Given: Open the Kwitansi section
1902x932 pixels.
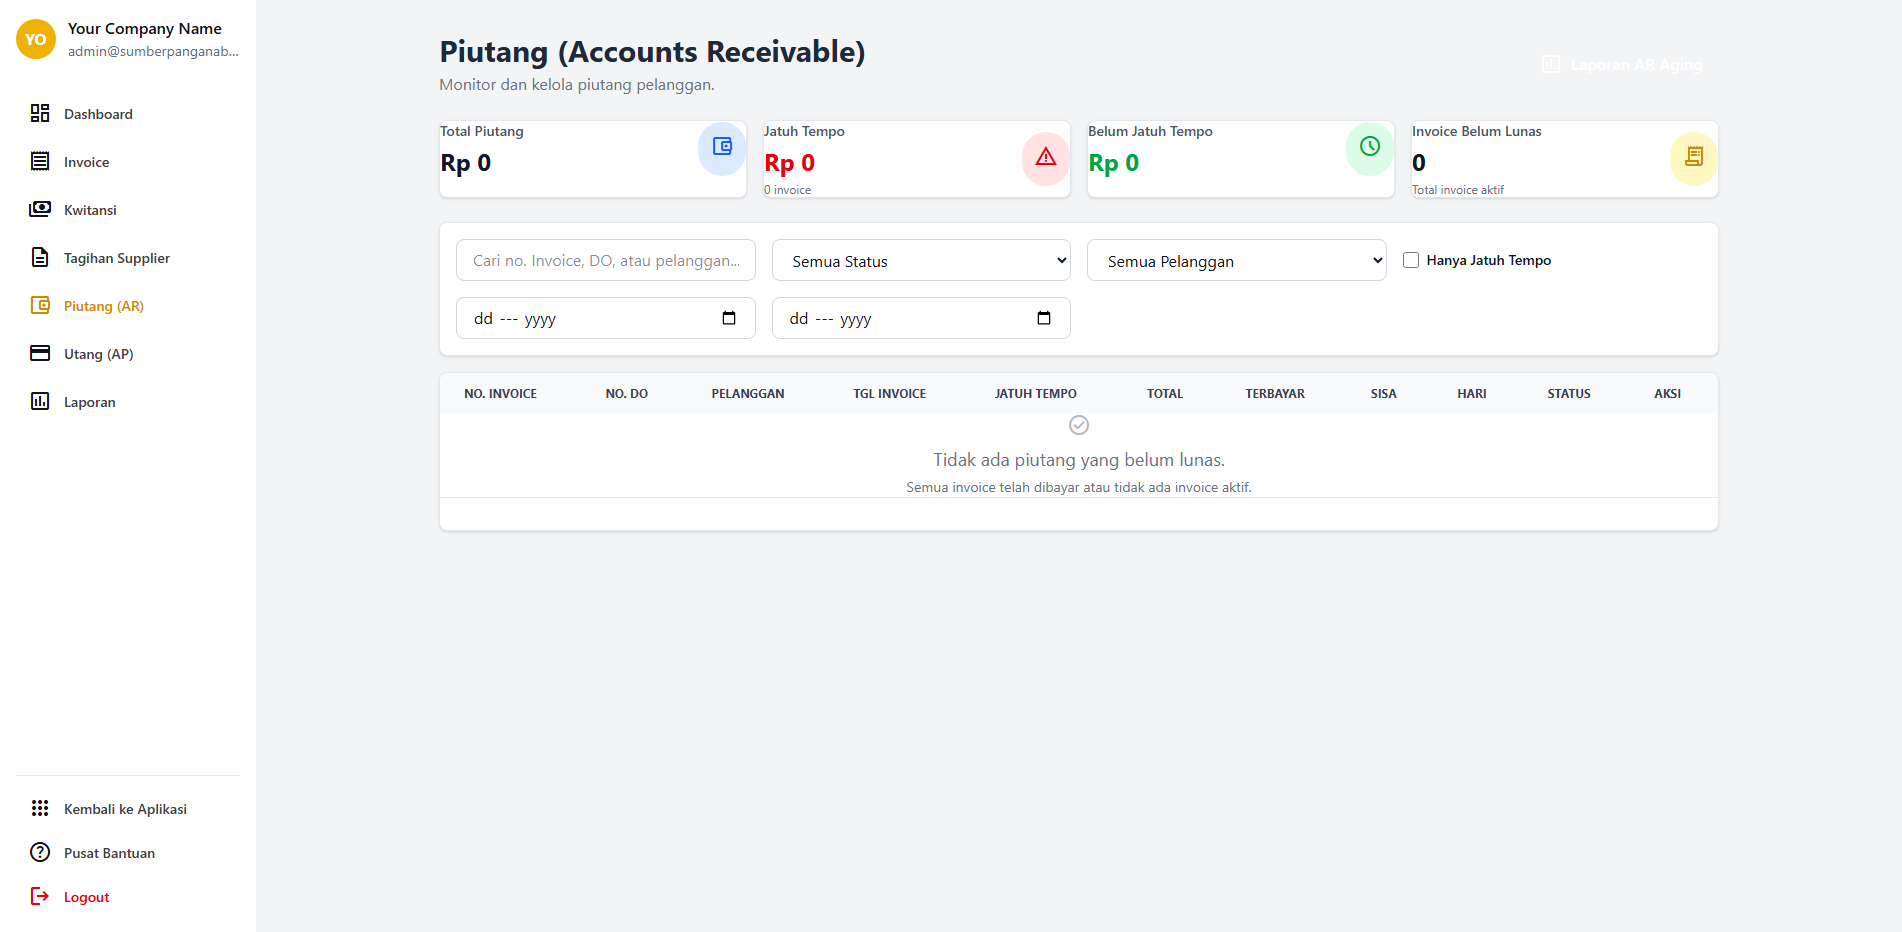Looking at the screenshot, I should 91,209.
